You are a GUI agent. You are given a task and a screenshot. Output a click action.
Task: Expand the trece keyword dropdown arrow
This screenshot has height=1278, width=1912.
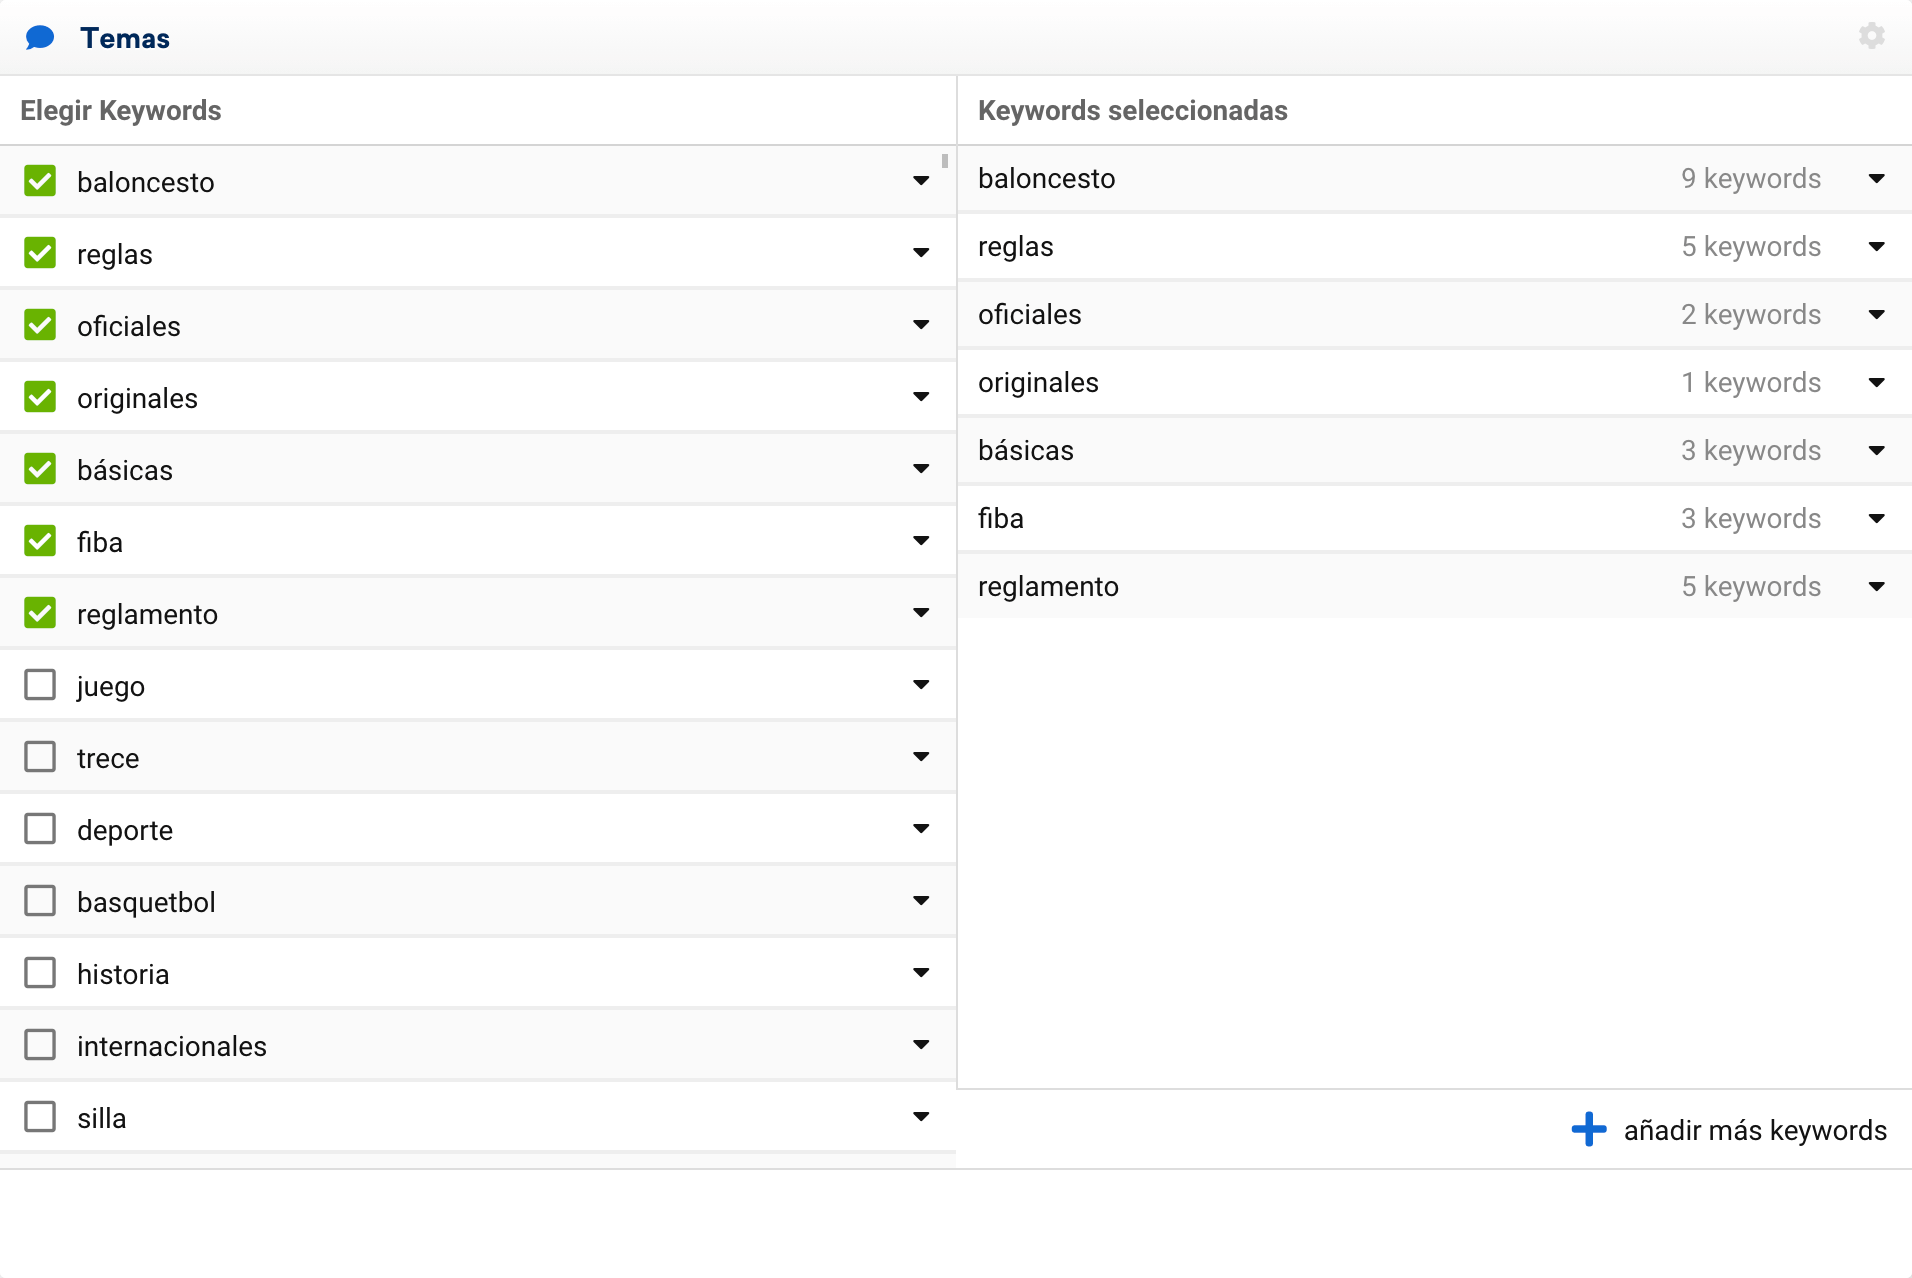[921, 757]
